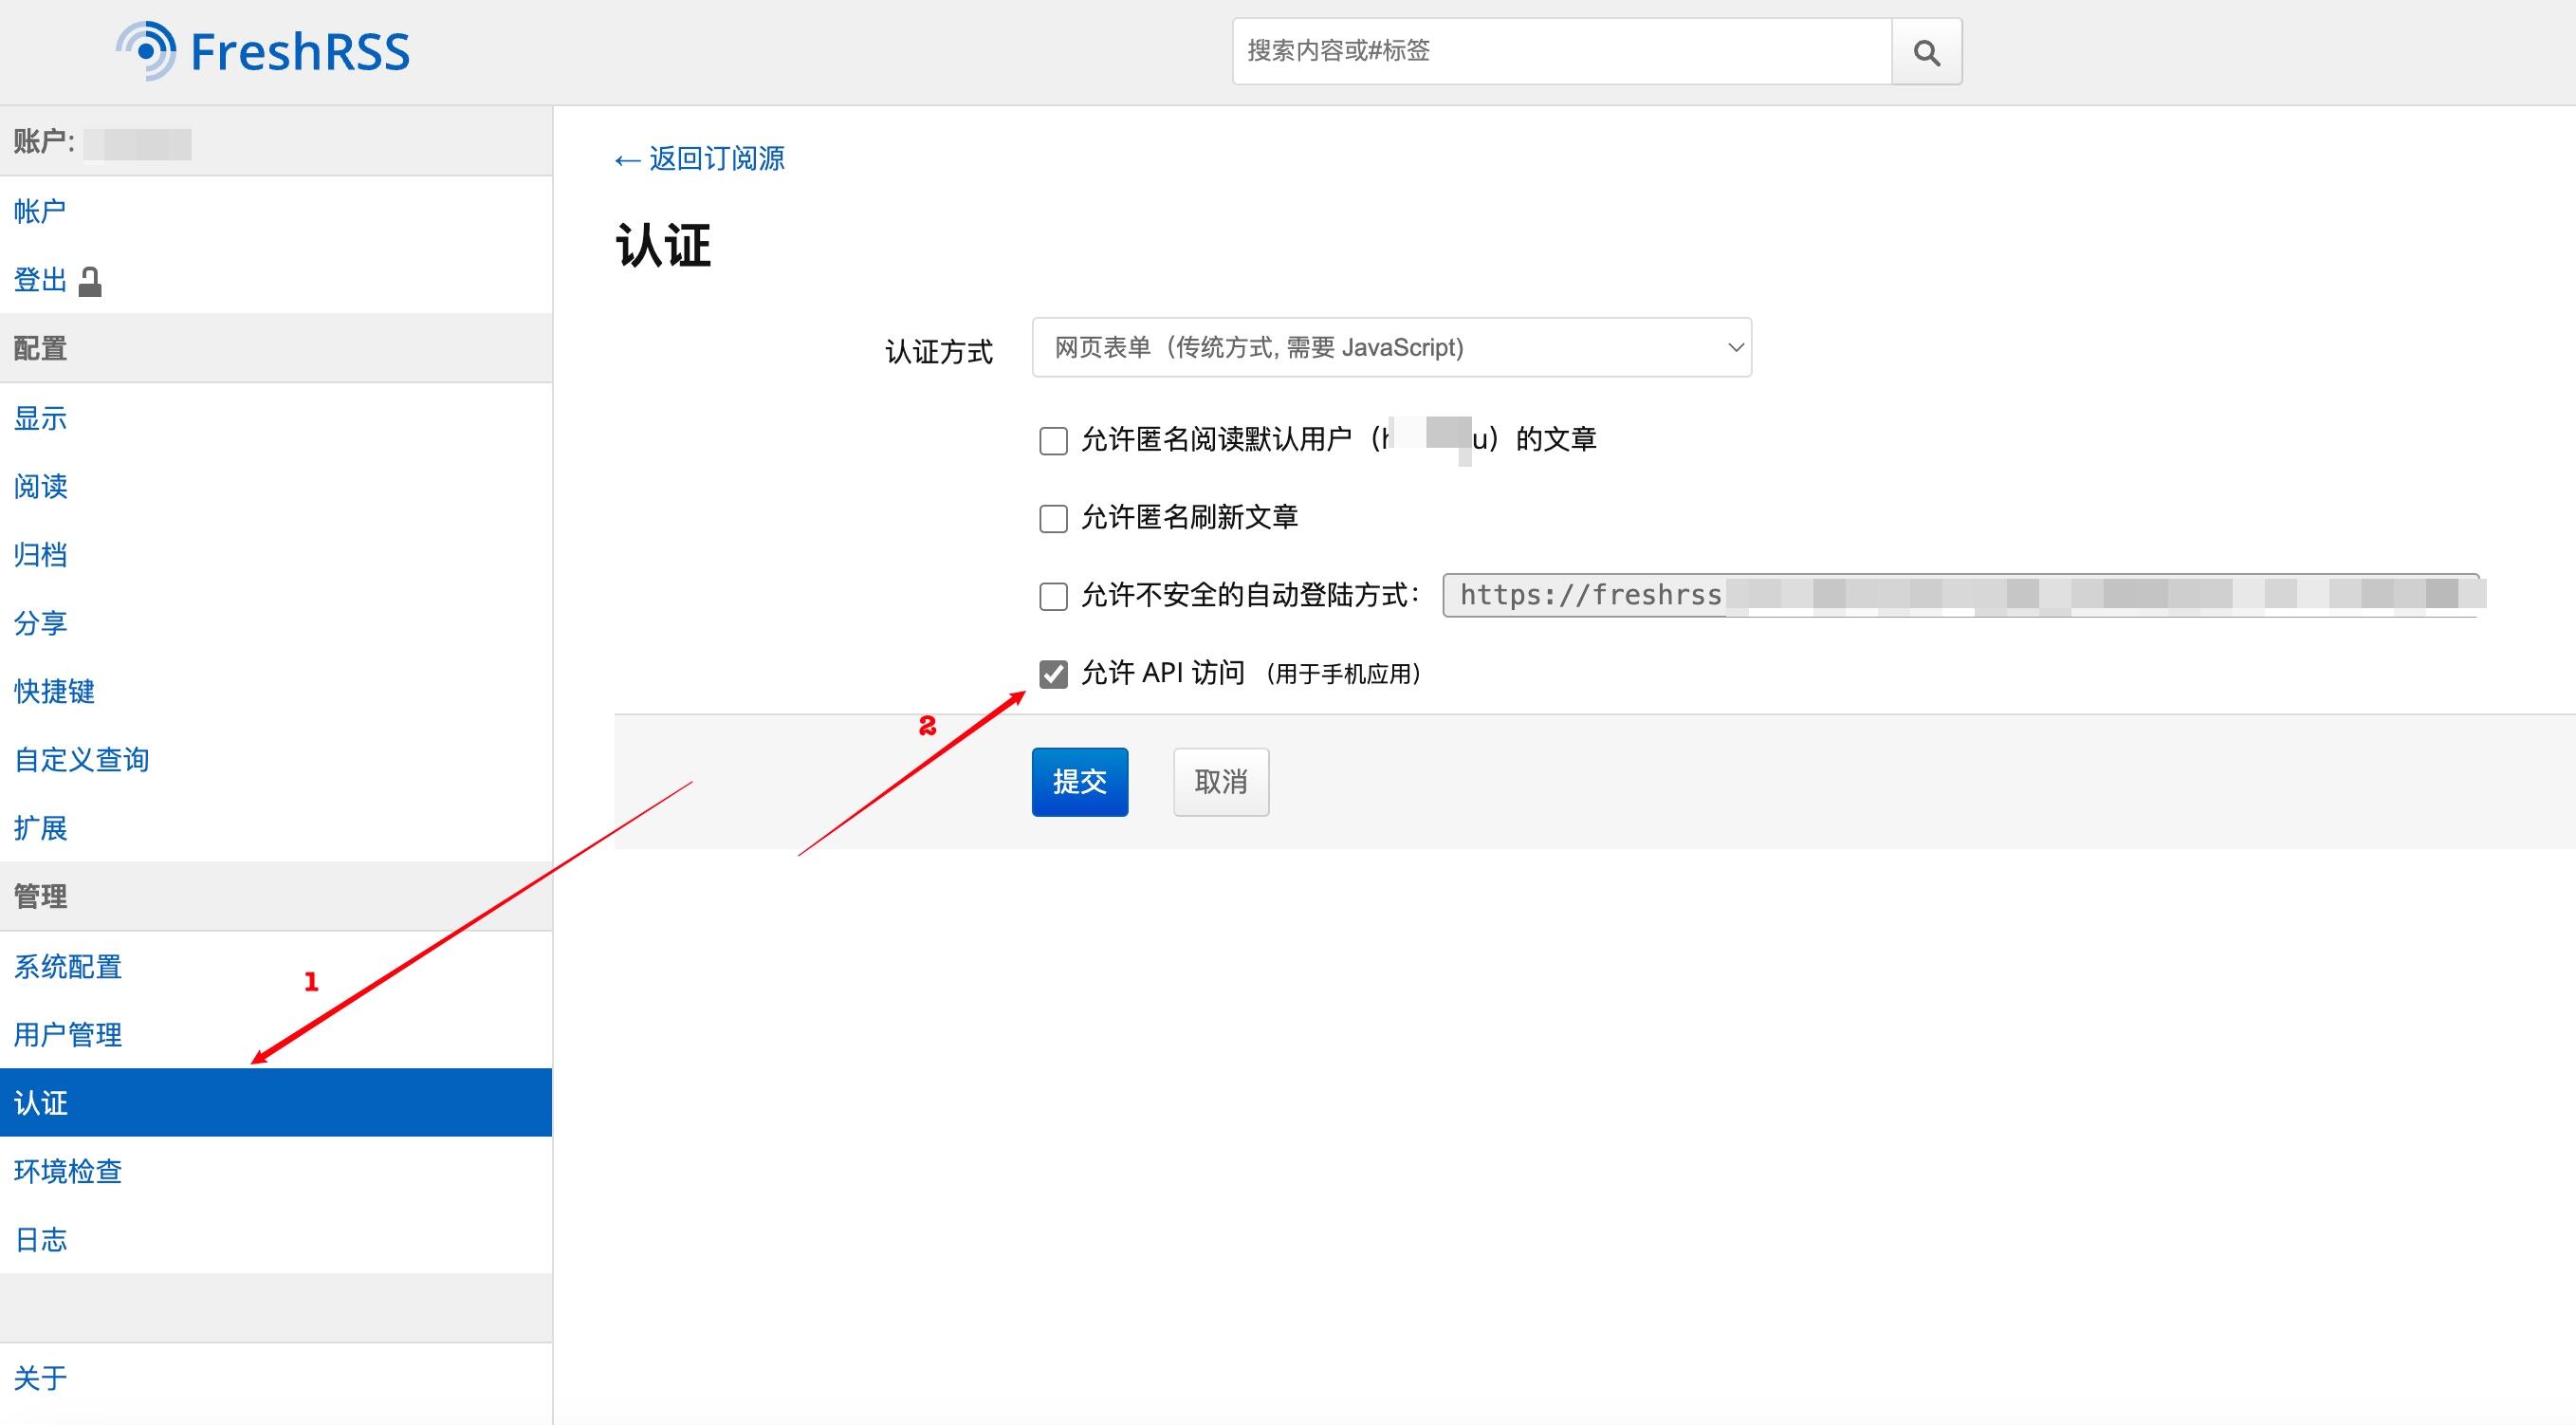Viewport: 2576px width, 1425px height.
Task: Uncheck 允许 API 访问 checkbox
Action: tap(1053, 674)
